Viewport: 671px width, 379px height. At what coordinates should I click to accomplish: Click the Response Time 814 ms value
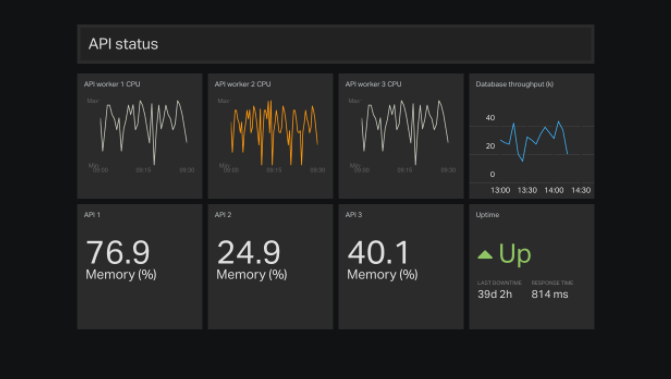pyautogui.click(x=550, y=294)
